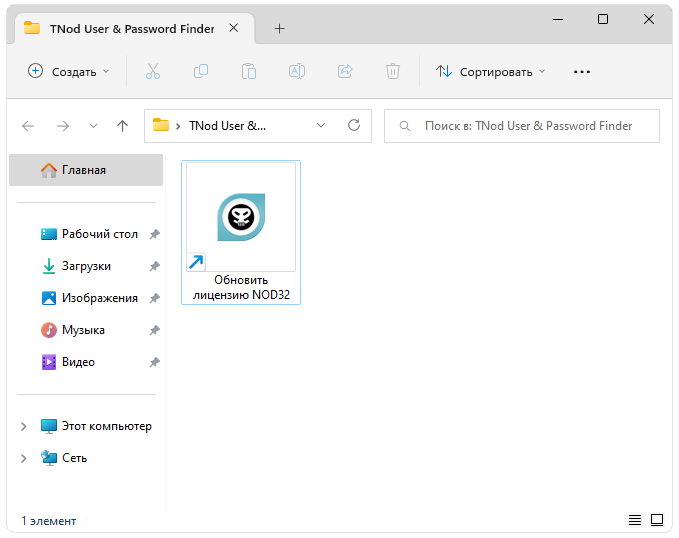Screen dimensions: 679x538
Task: Expand the Сеть tree node
Action: tap(24, 458)
